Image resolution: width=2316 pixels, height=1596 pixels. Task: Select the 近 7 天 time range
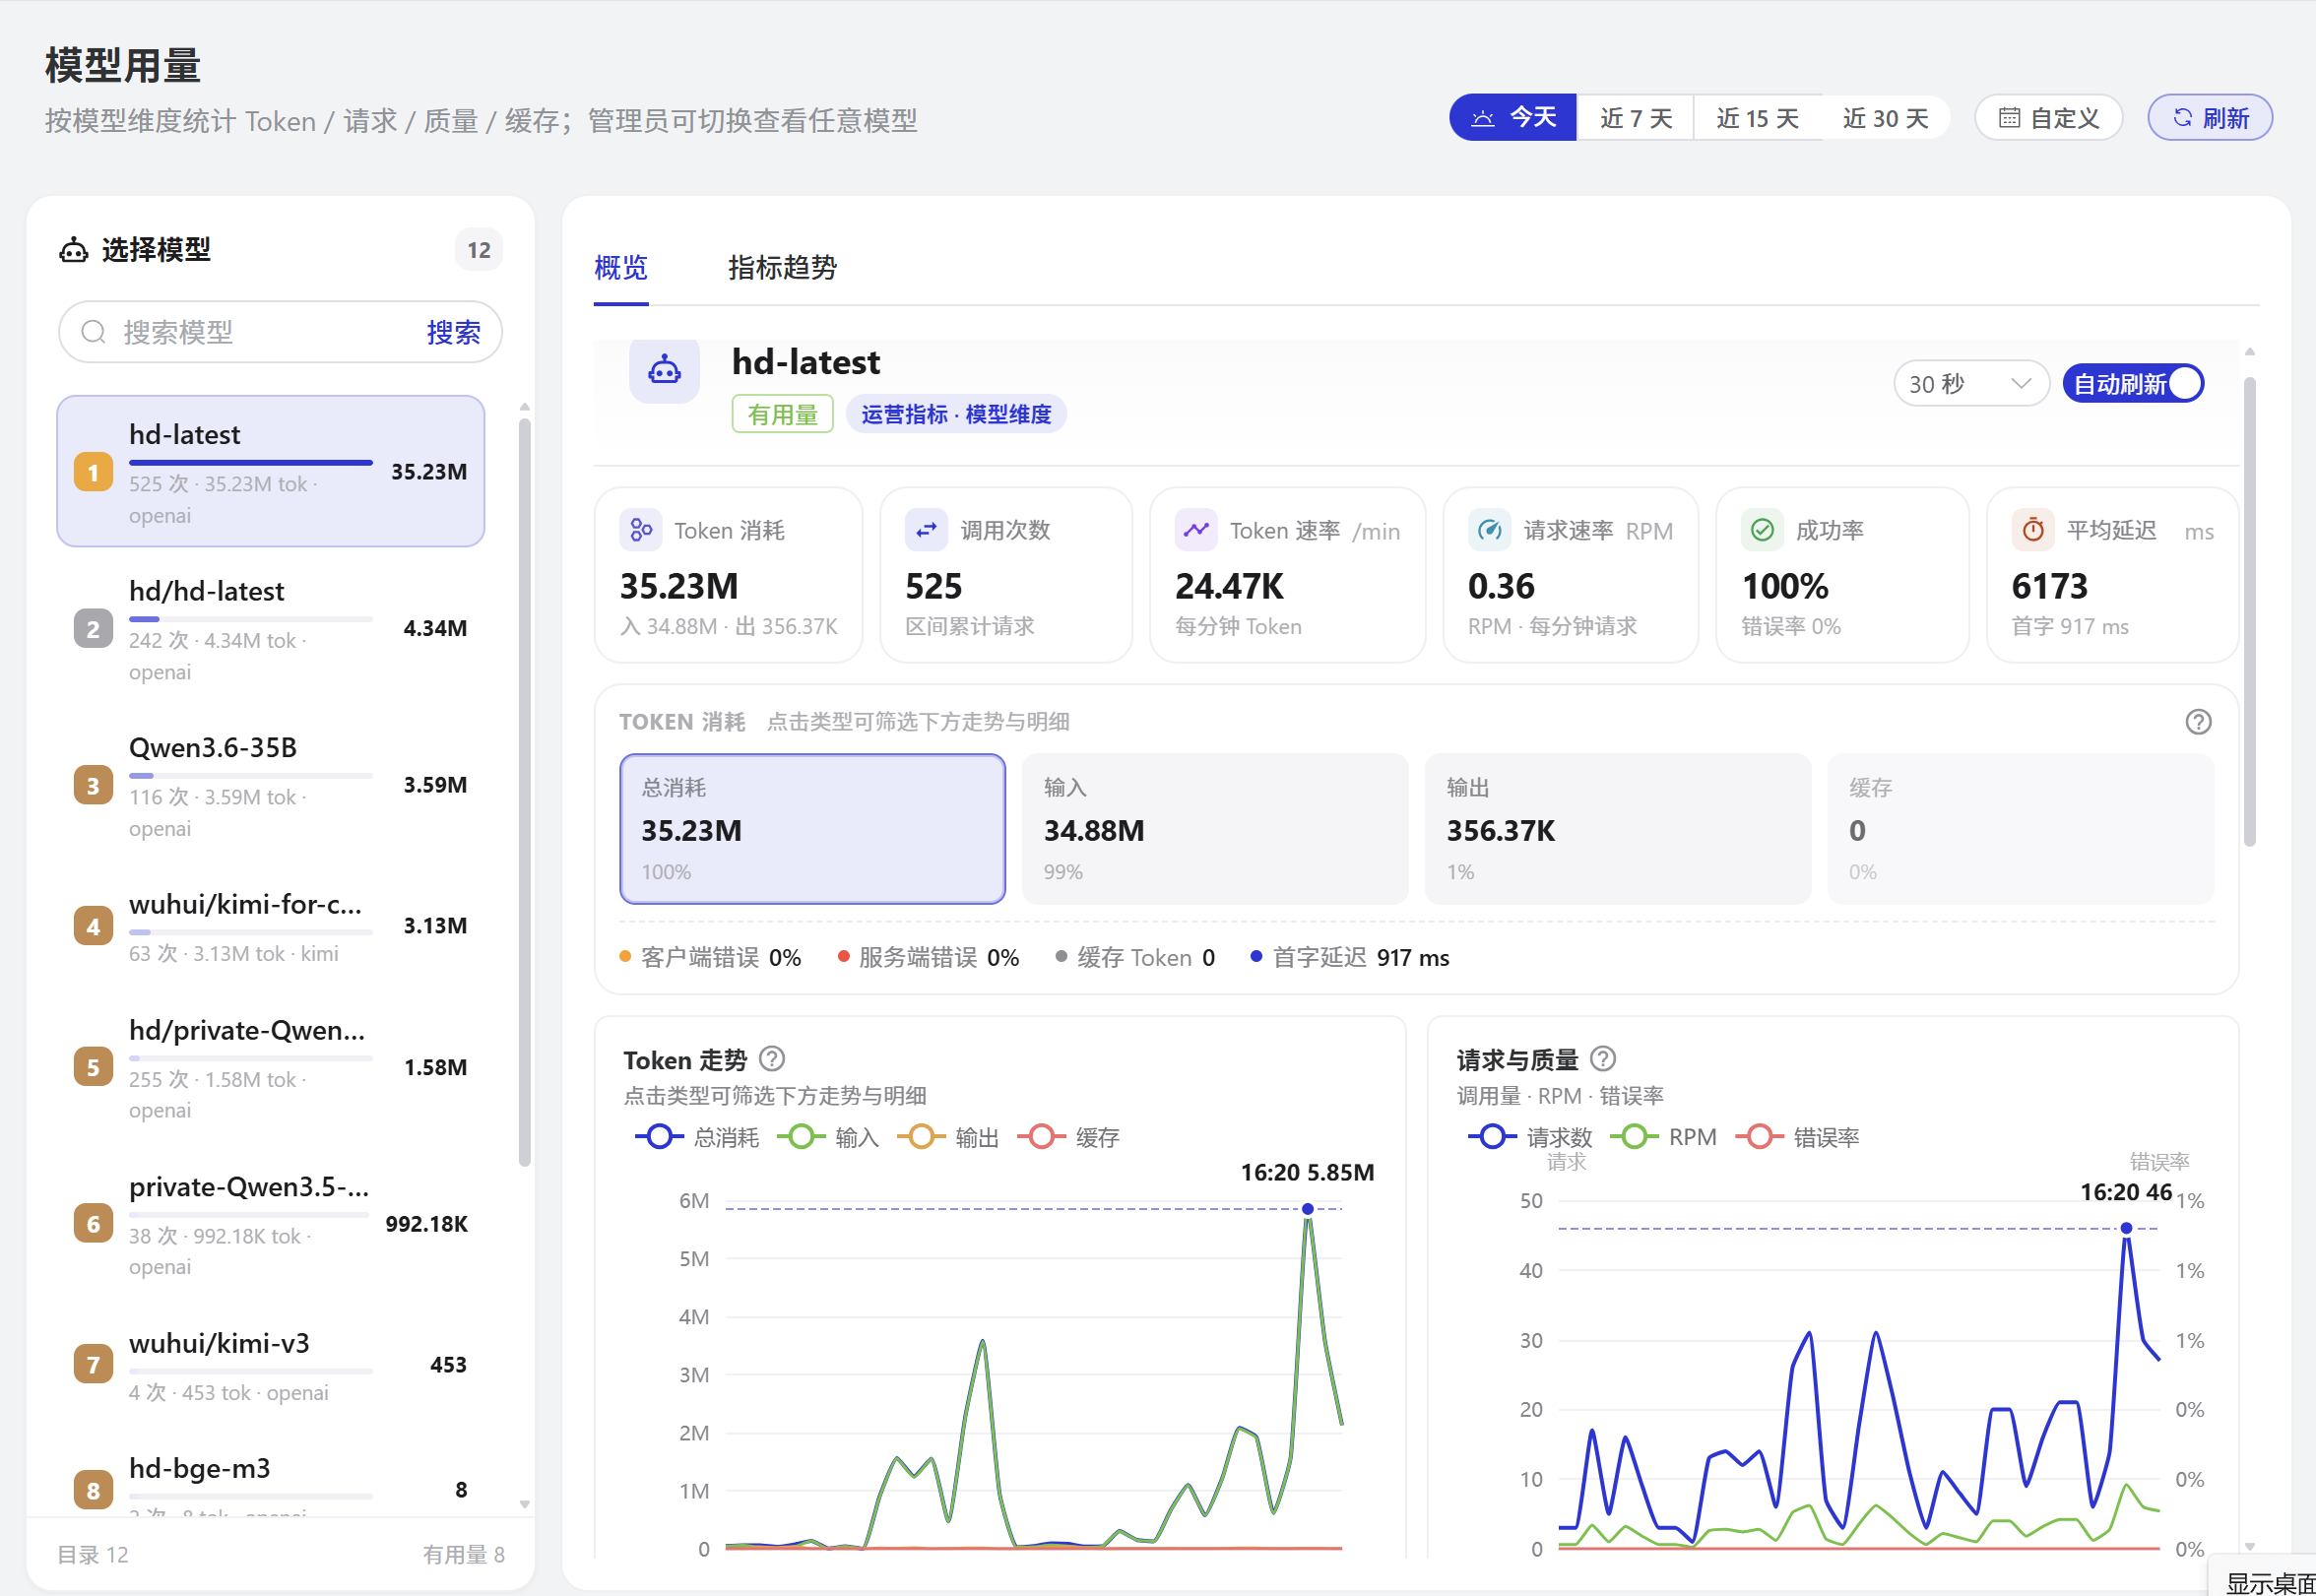pos(1635,118)
